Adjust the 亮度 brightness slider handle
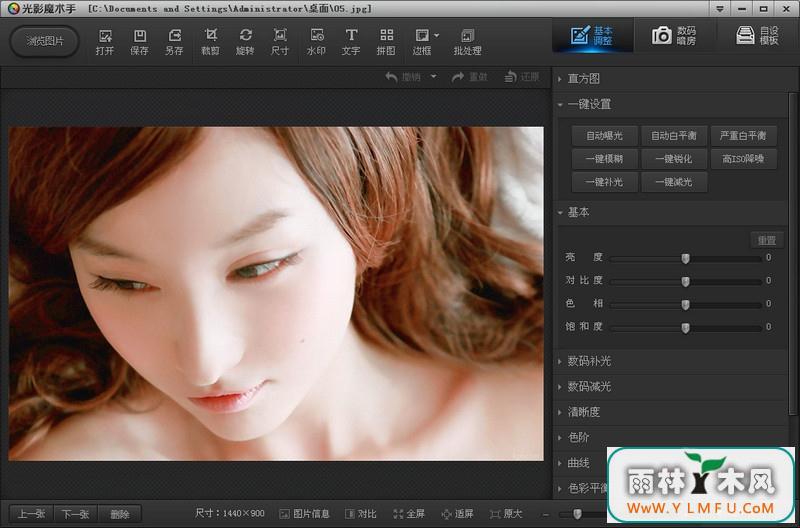Viewport: 800px width, 528px height. click(x=685, y=259)
